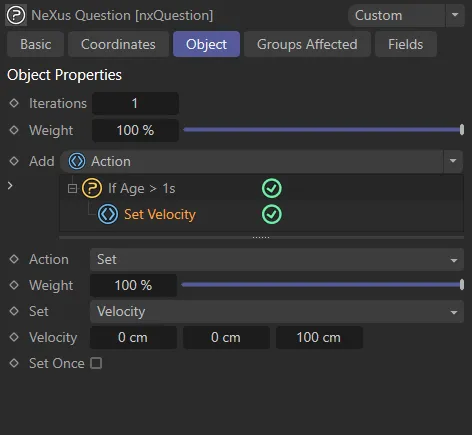Click the arrow beside Custom dropdown

[455, 15]
